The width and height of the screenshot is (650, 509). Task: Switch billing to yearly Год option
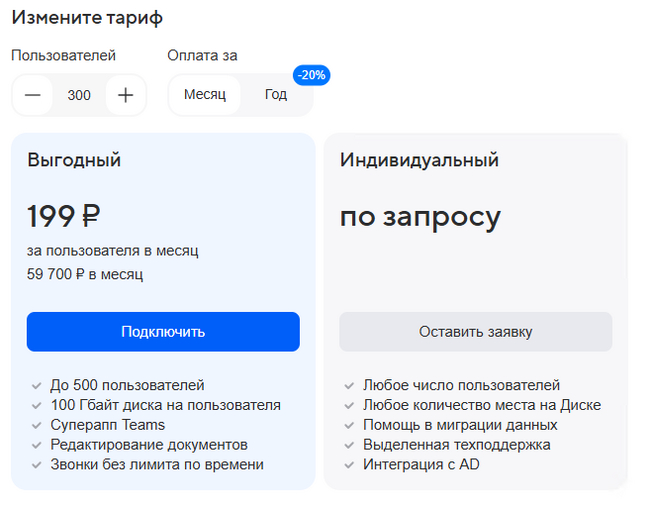pos(276,95)
